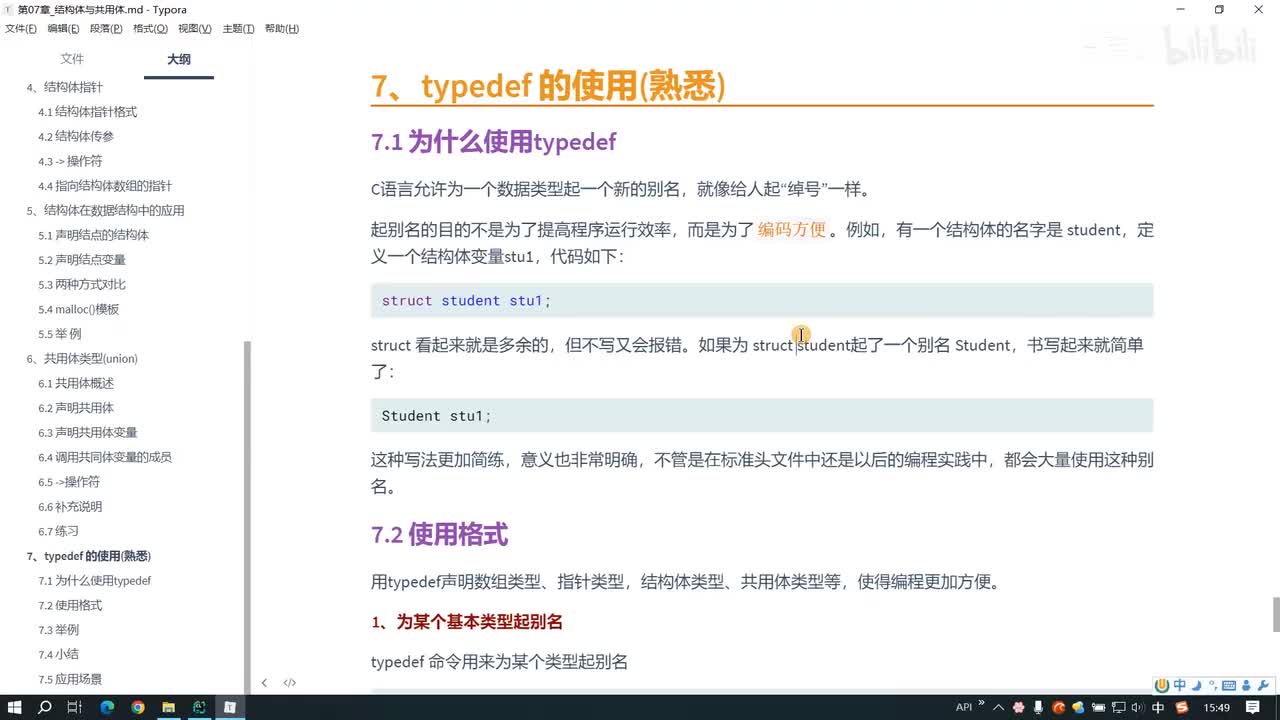
Task: Launch Microsoft Edge from taskbar
Action: 107,707
